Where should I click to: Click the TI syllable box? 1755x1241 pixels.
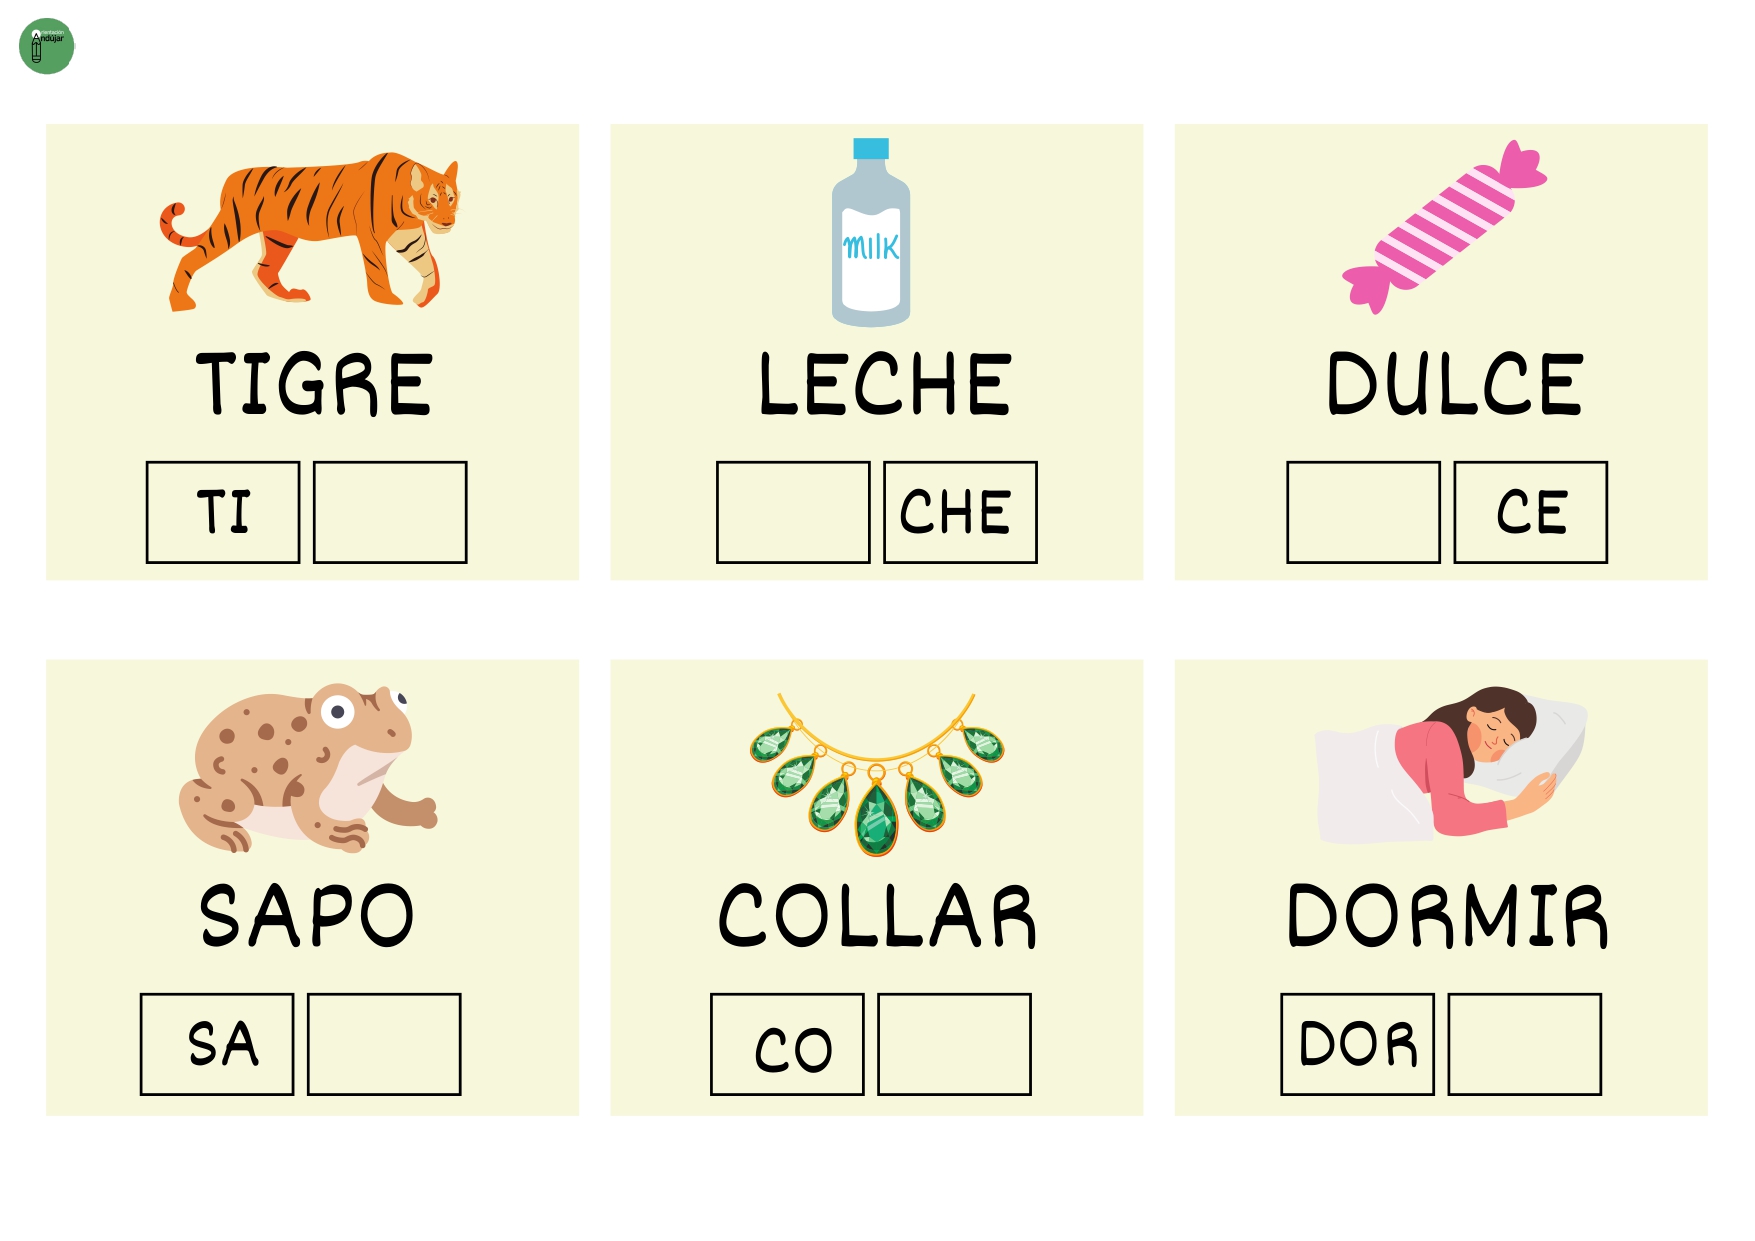(223, 512)
